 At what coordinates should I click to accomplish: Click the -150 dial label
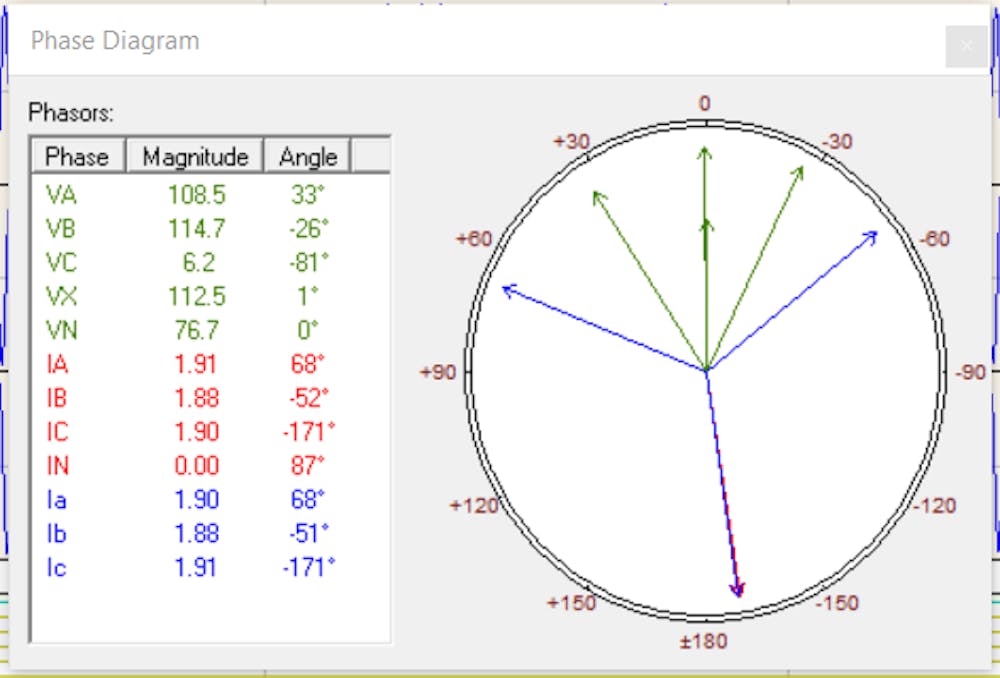837,603
